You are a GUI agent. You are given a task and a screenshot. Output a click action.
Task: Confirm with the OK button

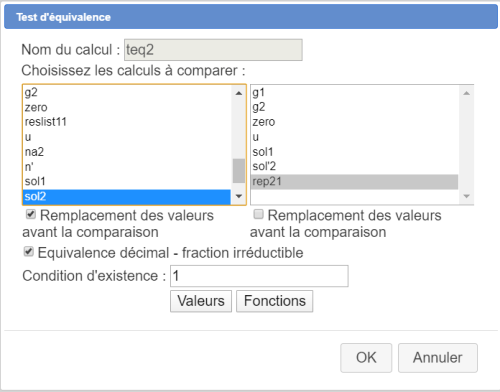pyautogui.click(x=366, y=358)
